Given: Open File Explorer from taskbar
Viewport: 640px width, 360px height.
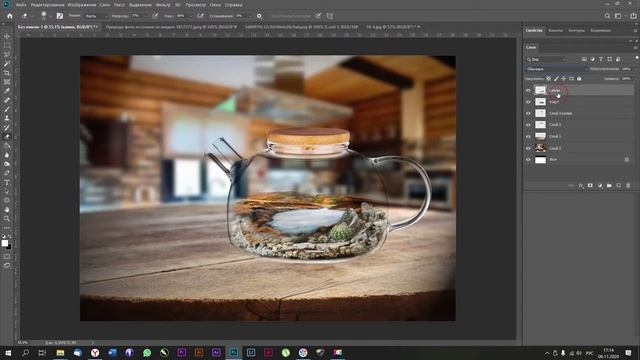Looking at the screenshot, I should tap(60, 353).
